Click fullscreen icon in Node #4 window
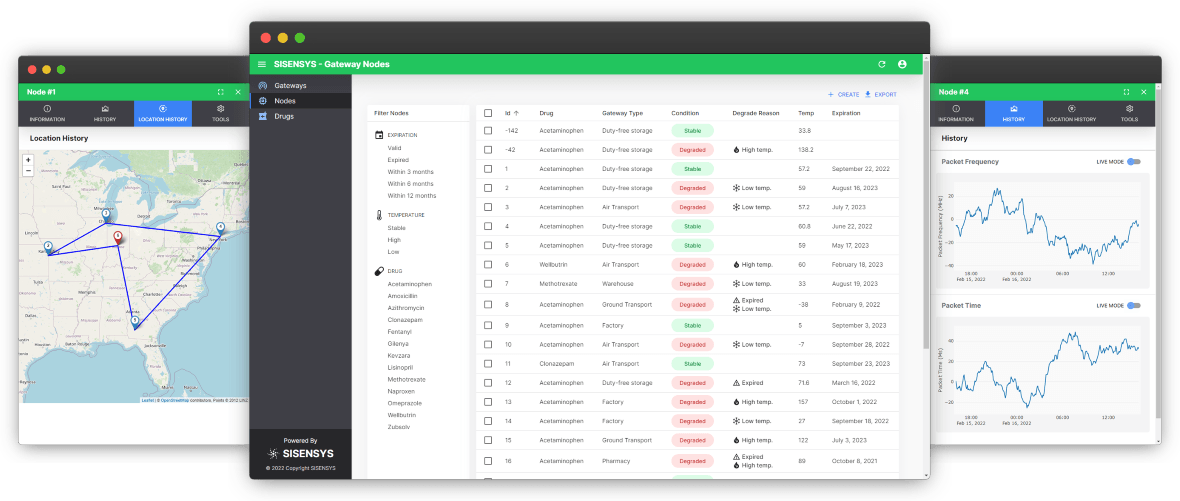1180x501 pixels. tap(1126, 92)
